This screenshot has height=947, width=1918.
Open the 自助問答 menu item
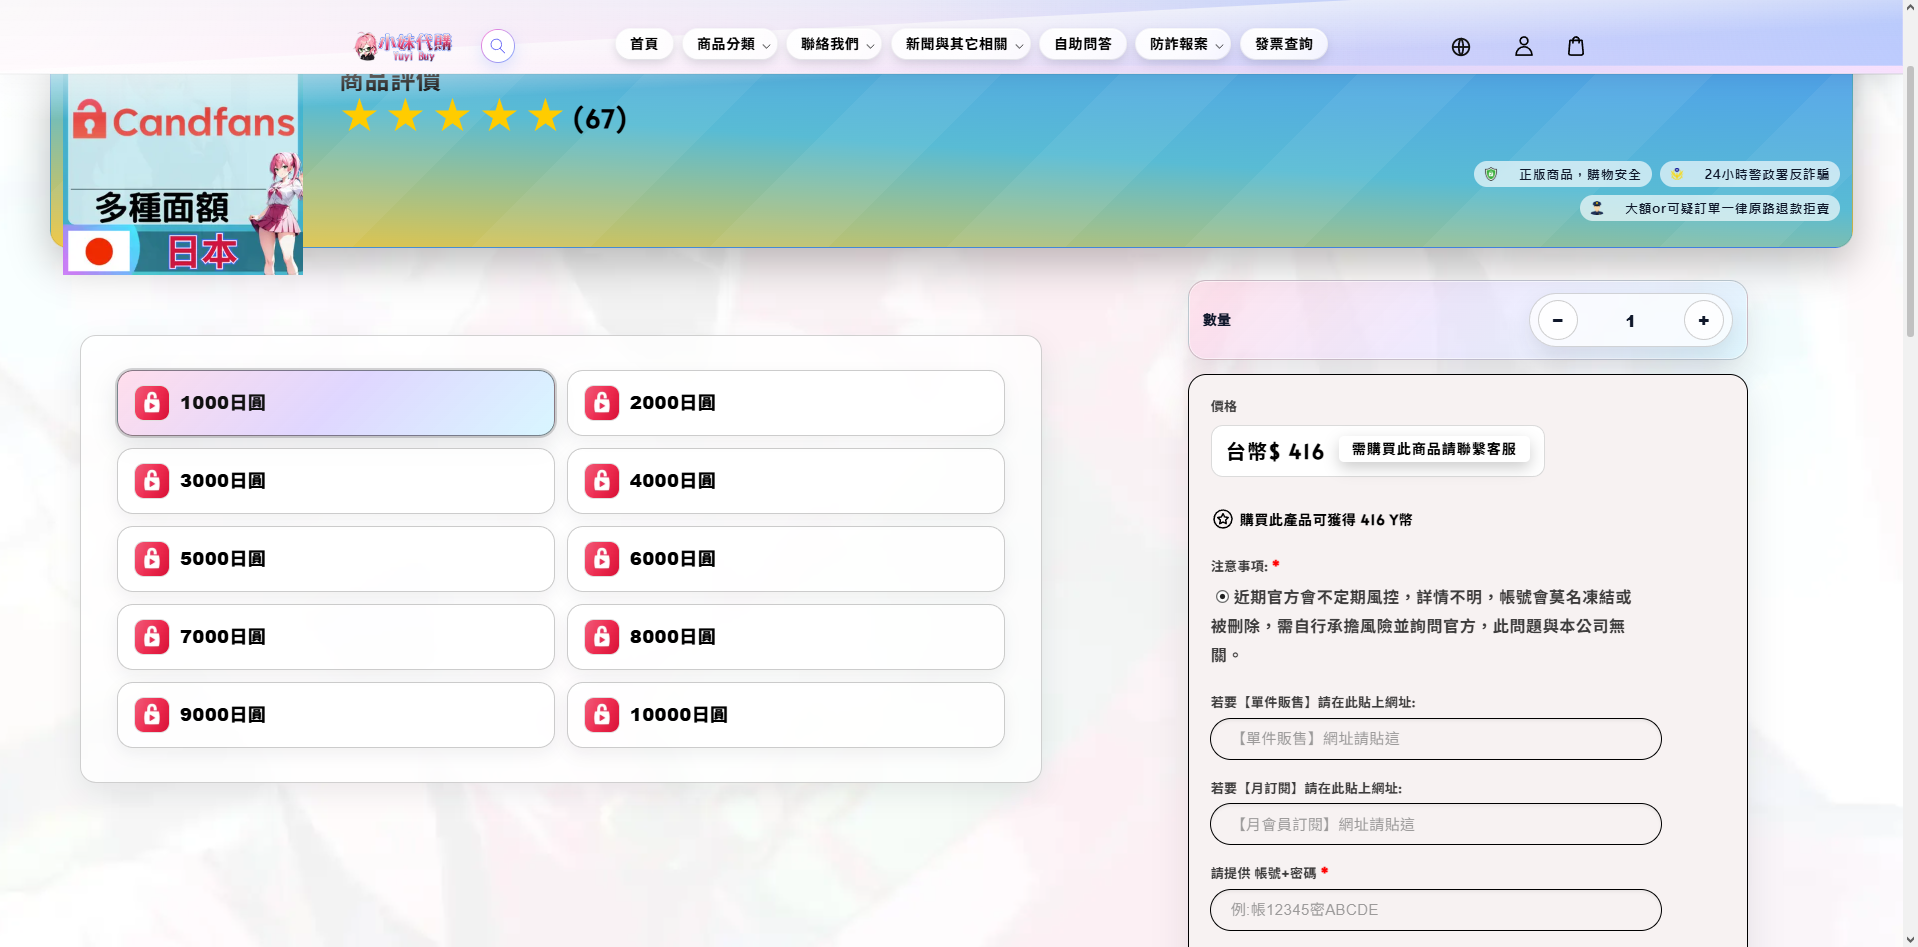(x=1082, y=43)
